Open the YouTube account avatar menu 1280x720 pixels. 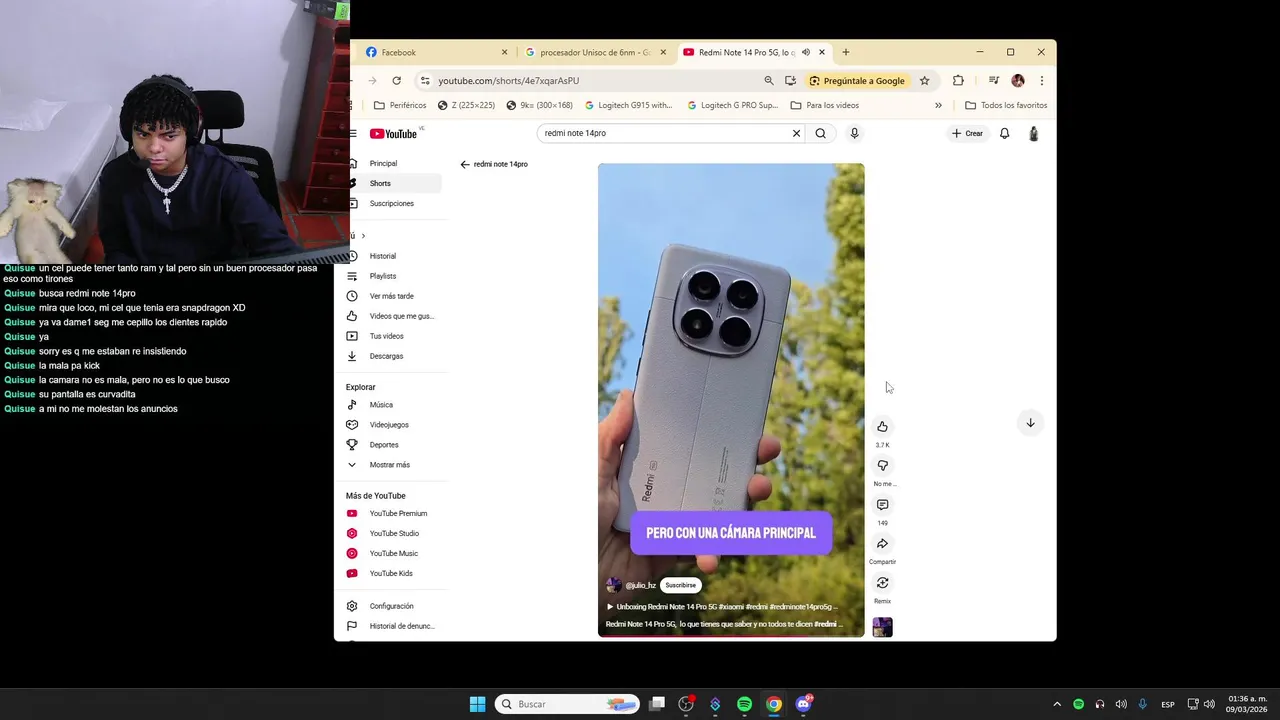(1033, 133)
